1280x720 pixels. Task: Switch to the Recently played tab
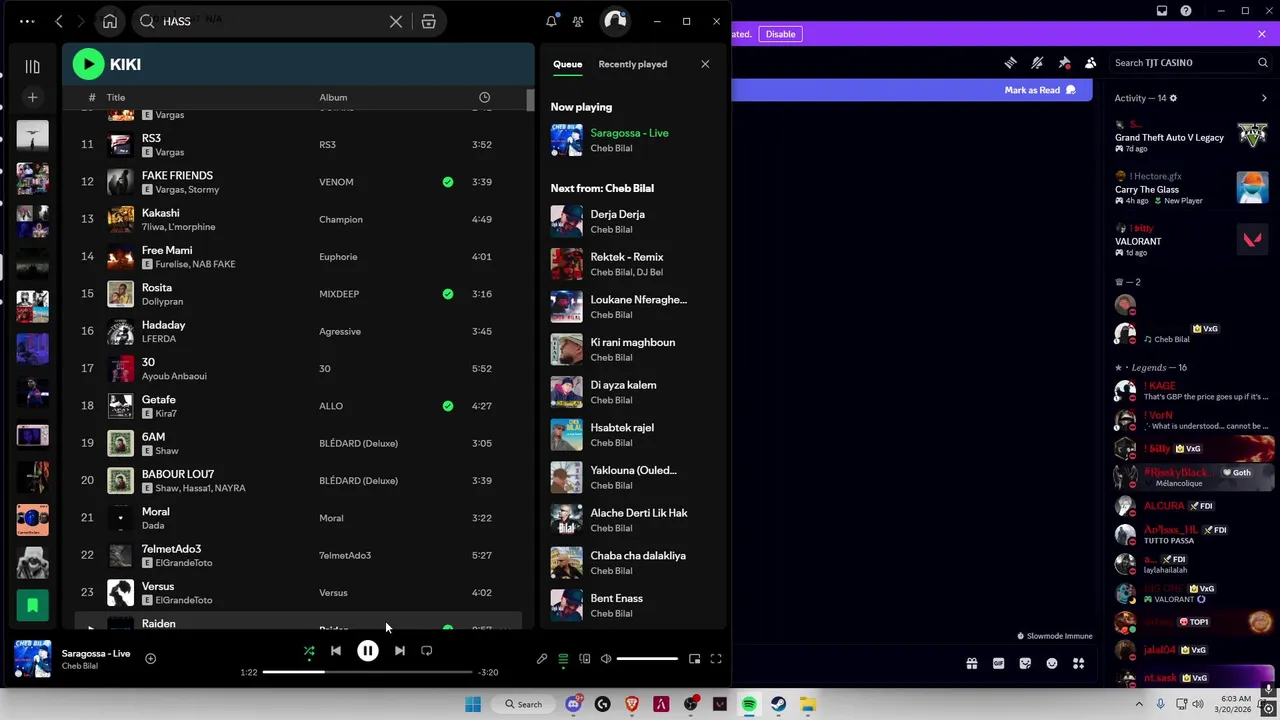(632, 64)
